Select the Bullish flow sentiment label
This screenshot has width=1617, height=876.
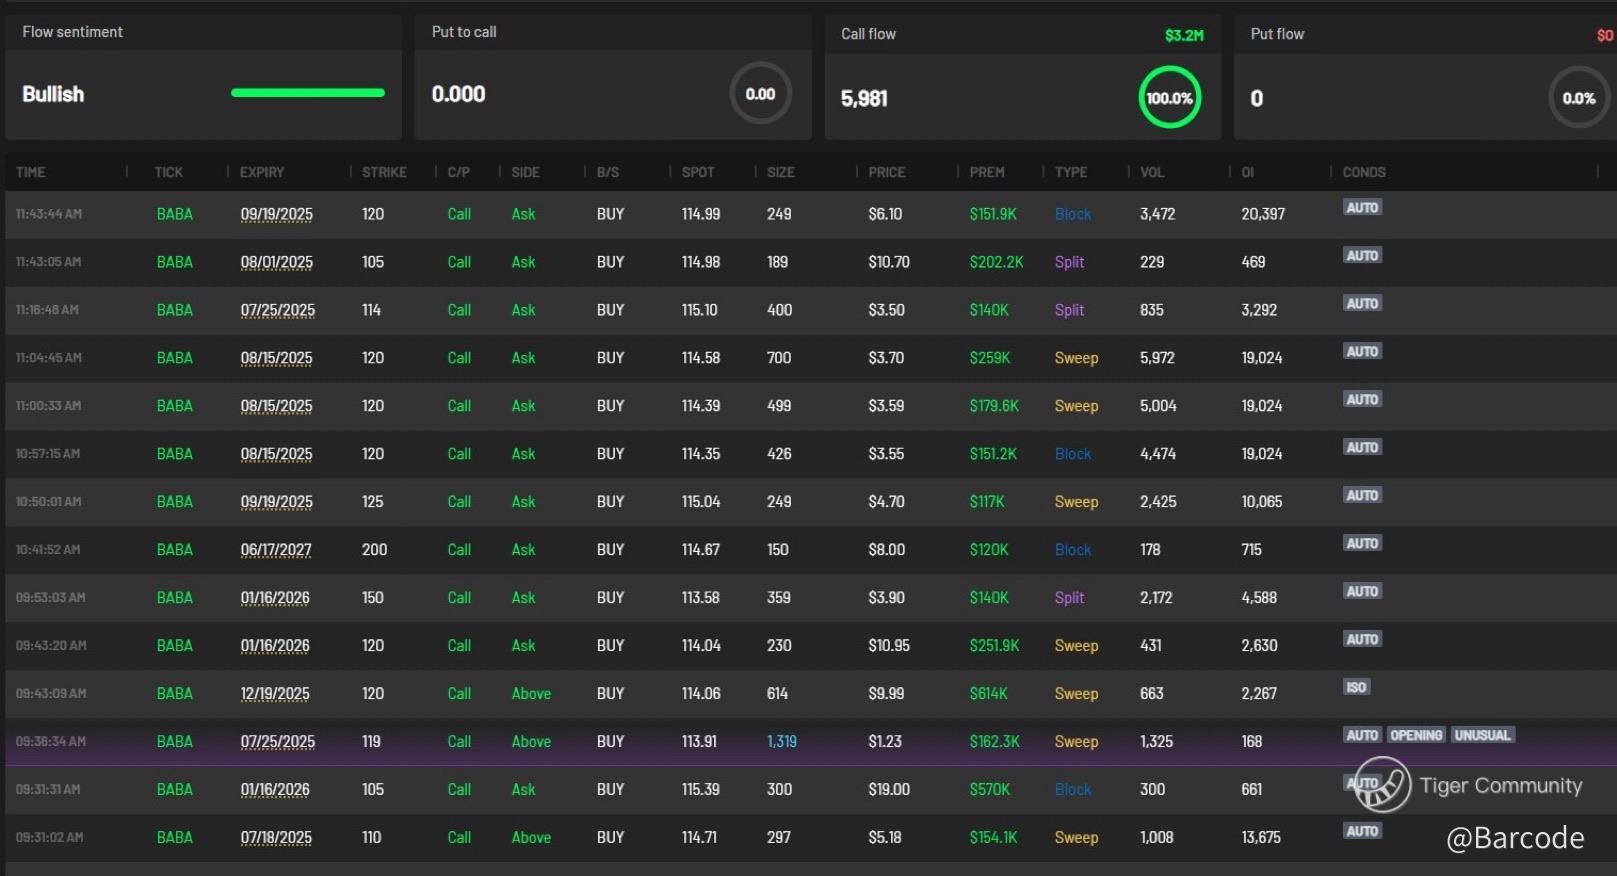click(x=53, y=94)
